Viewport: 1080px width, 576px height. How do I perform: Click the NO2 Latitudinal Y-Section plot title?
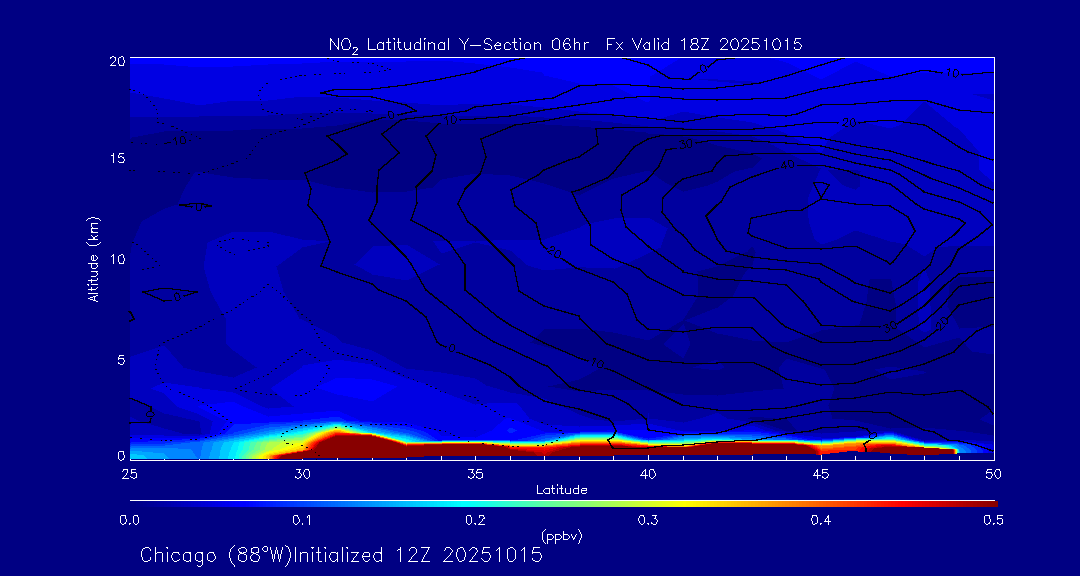[x=565, y=45]
